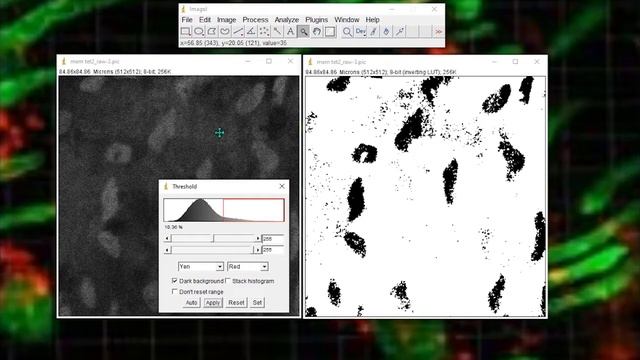Close the Threshold dialog
640x360 pixels.
pos(282,186)
